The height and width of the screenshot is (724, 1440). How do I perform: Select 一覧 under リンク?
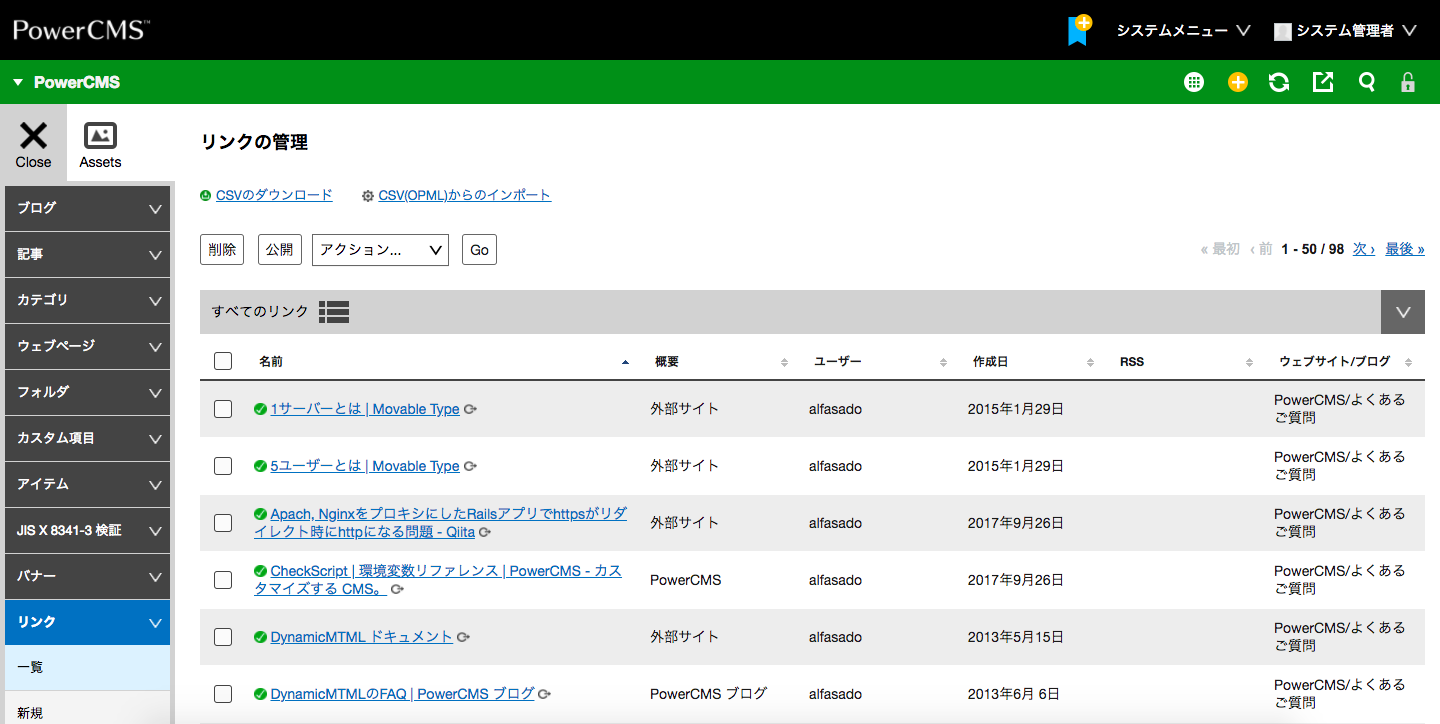point(87,668)
